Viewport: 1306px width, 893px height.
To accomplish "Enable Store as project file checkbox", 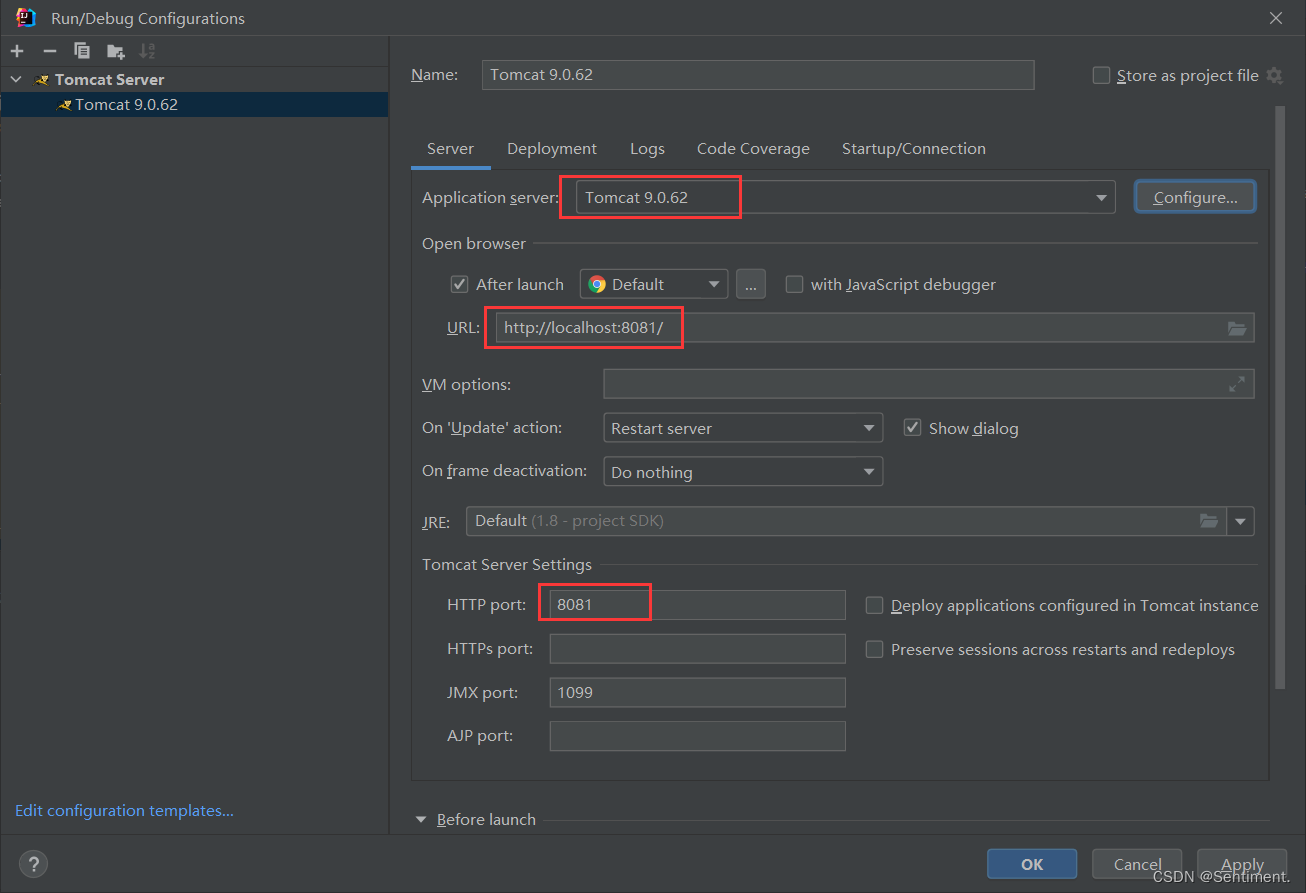I will point(1101,75).
